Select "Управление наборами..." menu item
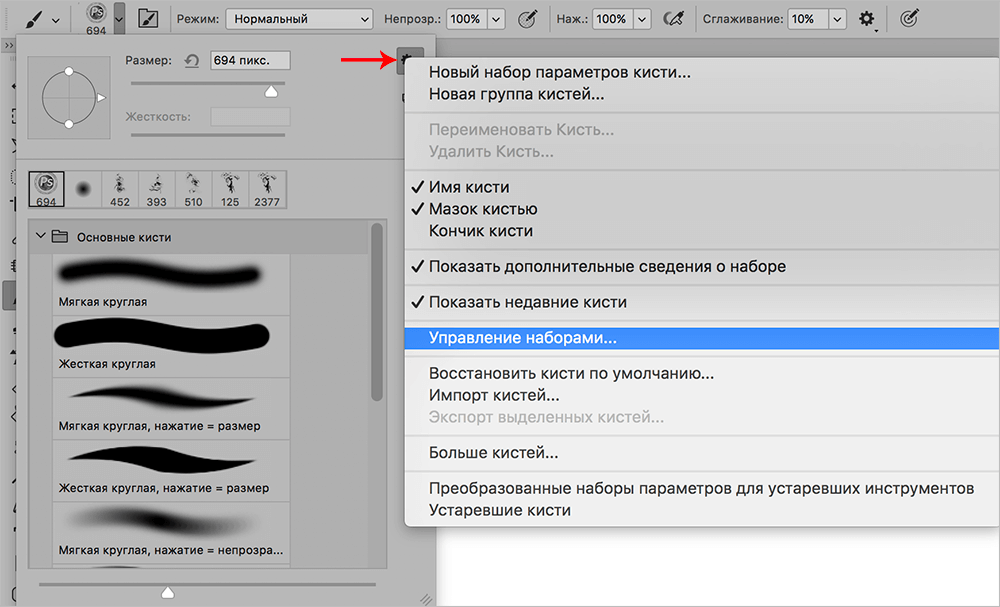This screenshot has height=607, width=1000. point(523,338)
